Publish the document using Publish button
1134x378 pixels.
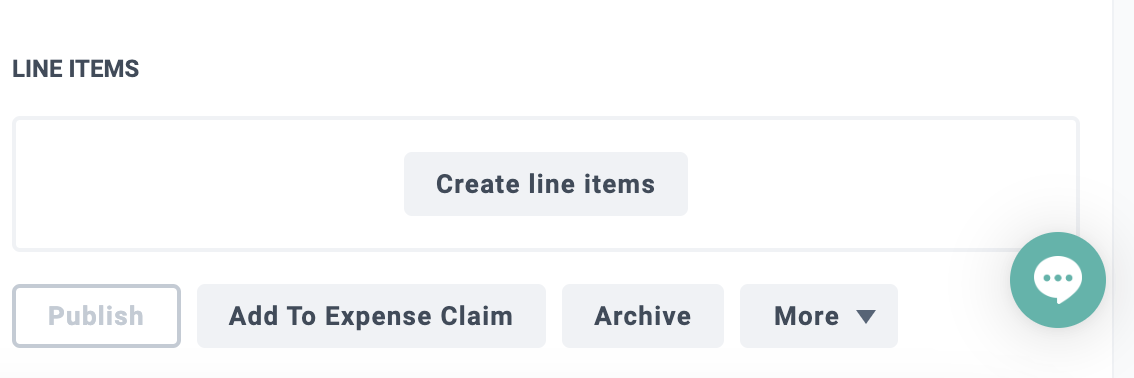pyautogui.click(x=96, y=316)
